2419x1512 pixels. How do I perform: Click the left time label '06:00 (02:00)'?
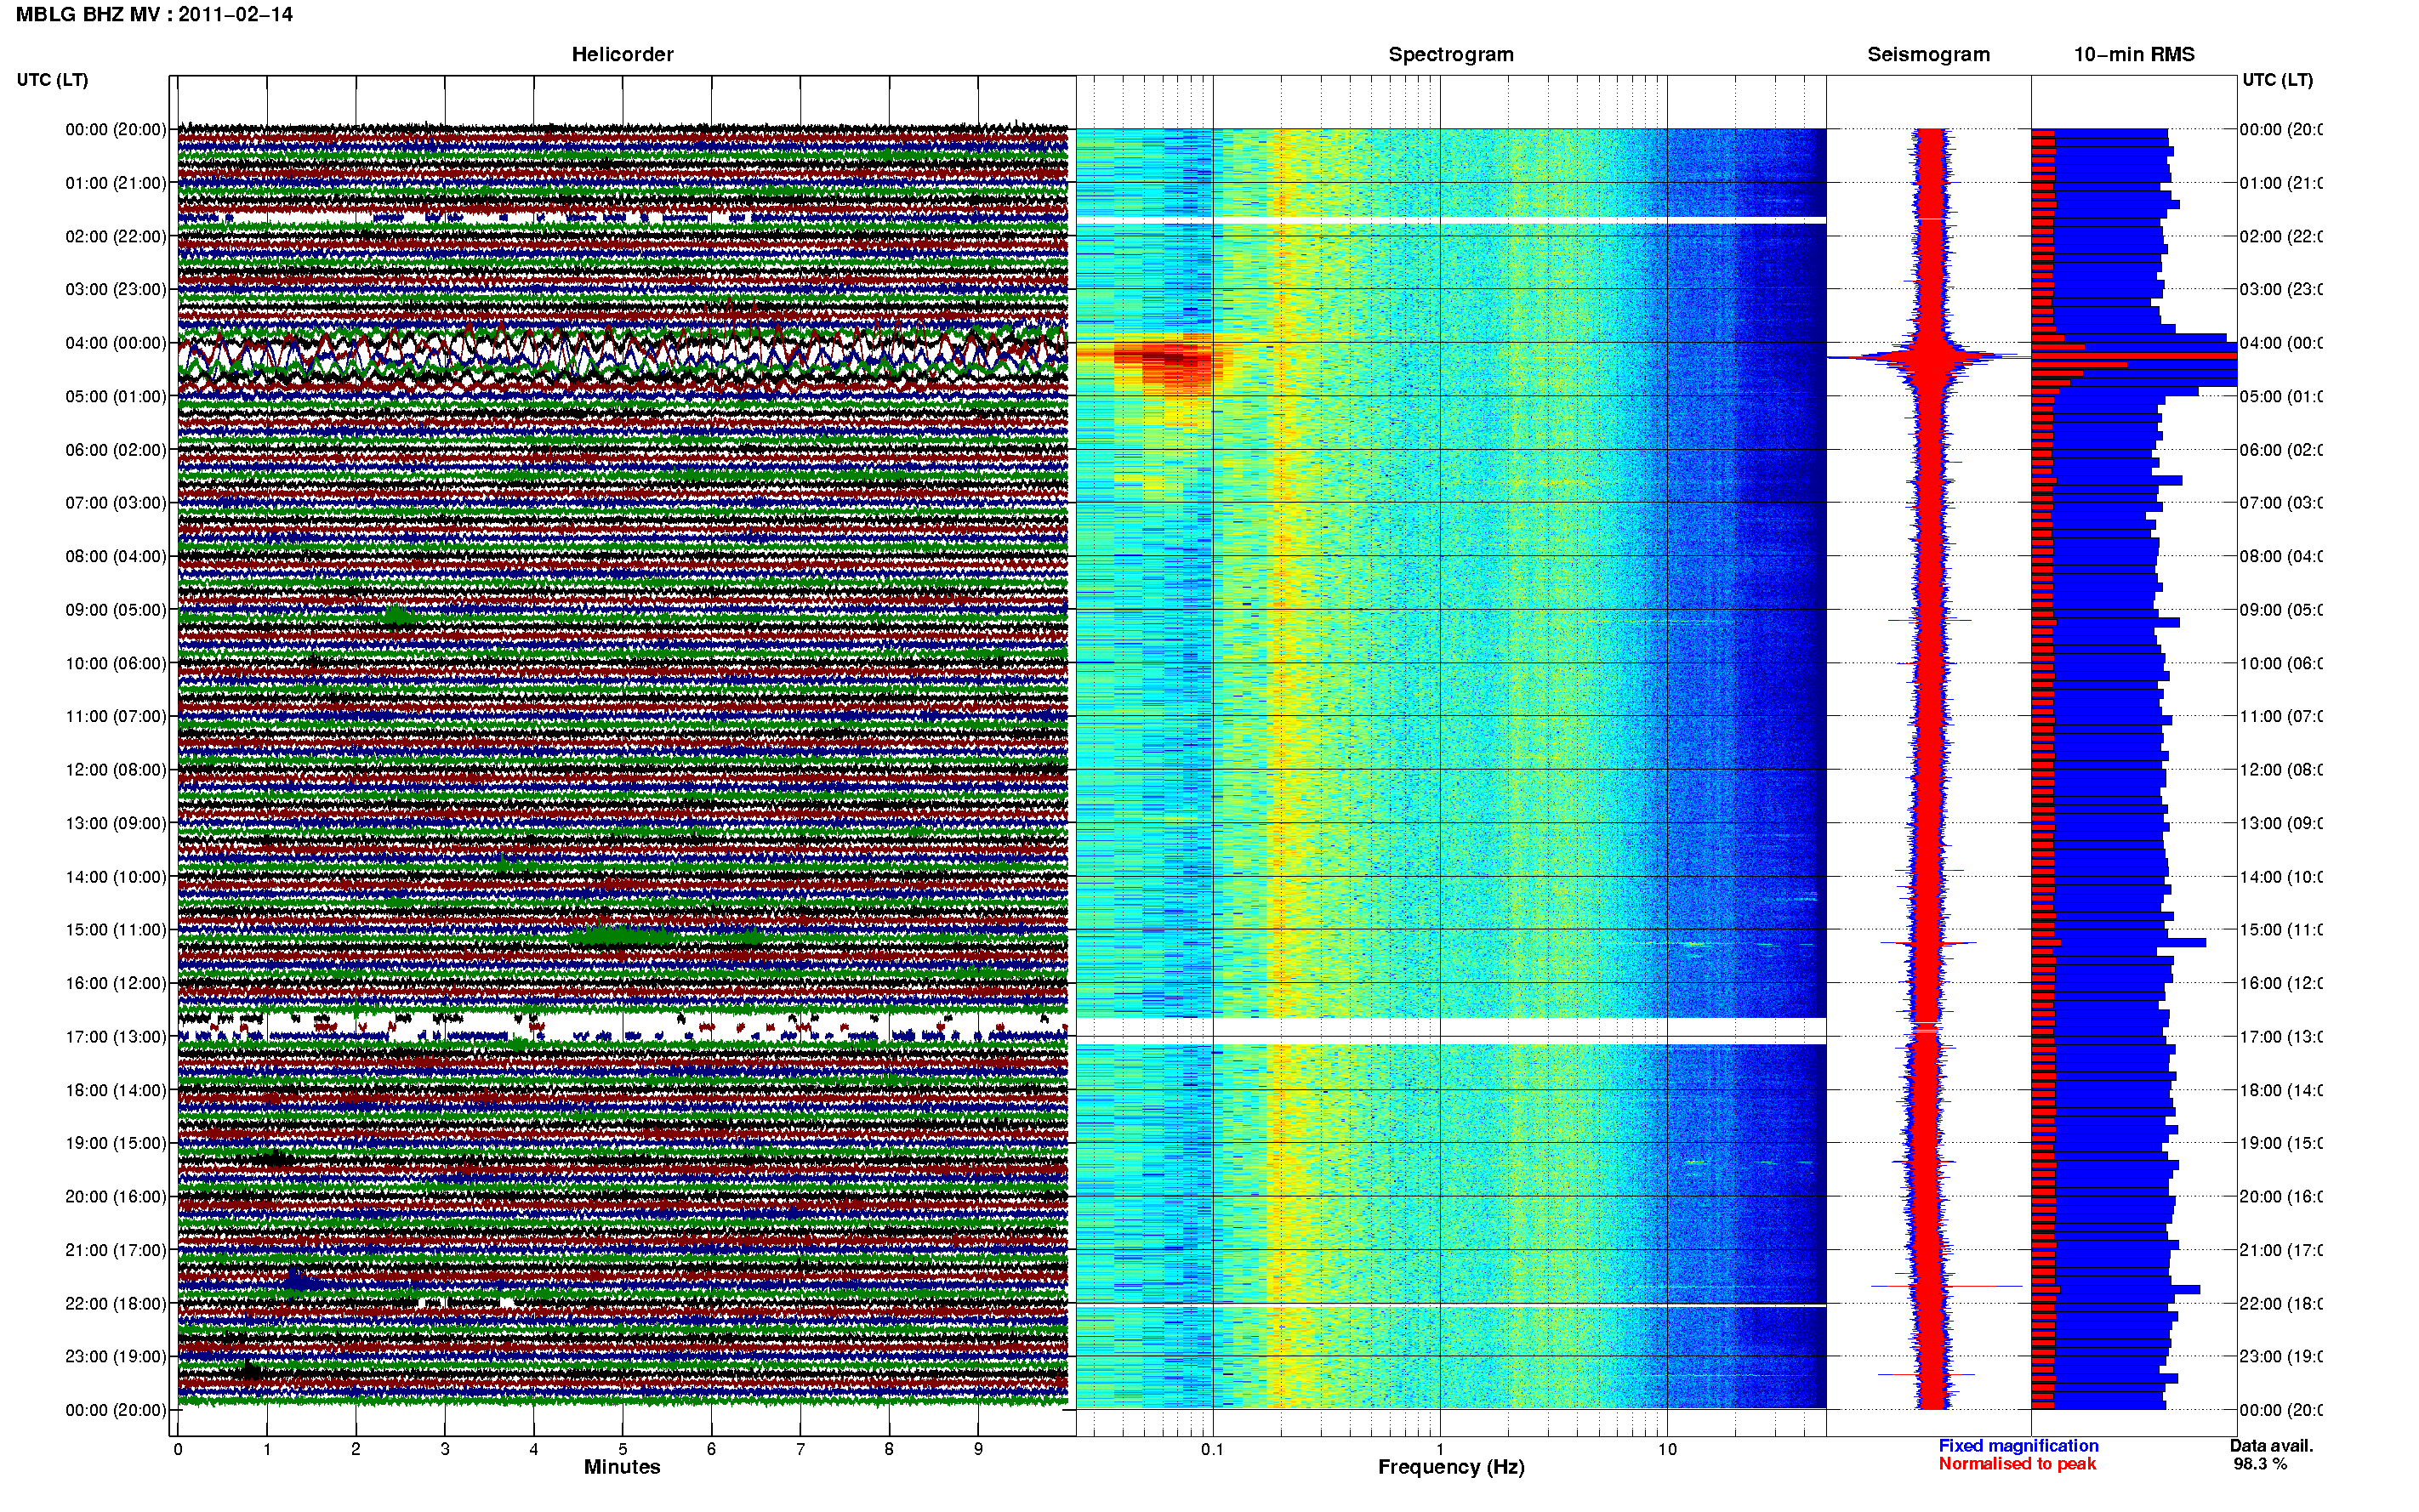[116, 450]
